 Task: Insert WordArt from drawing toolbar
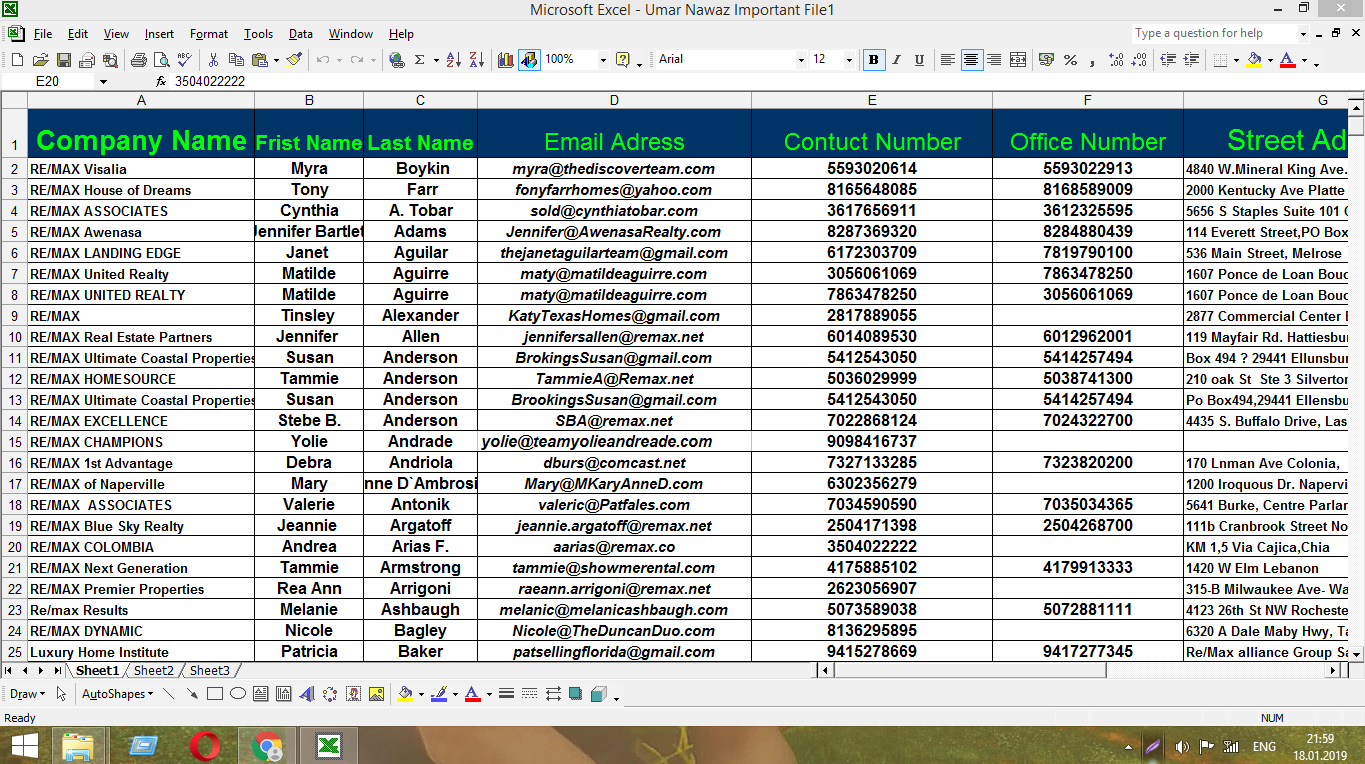pos(306,694)
